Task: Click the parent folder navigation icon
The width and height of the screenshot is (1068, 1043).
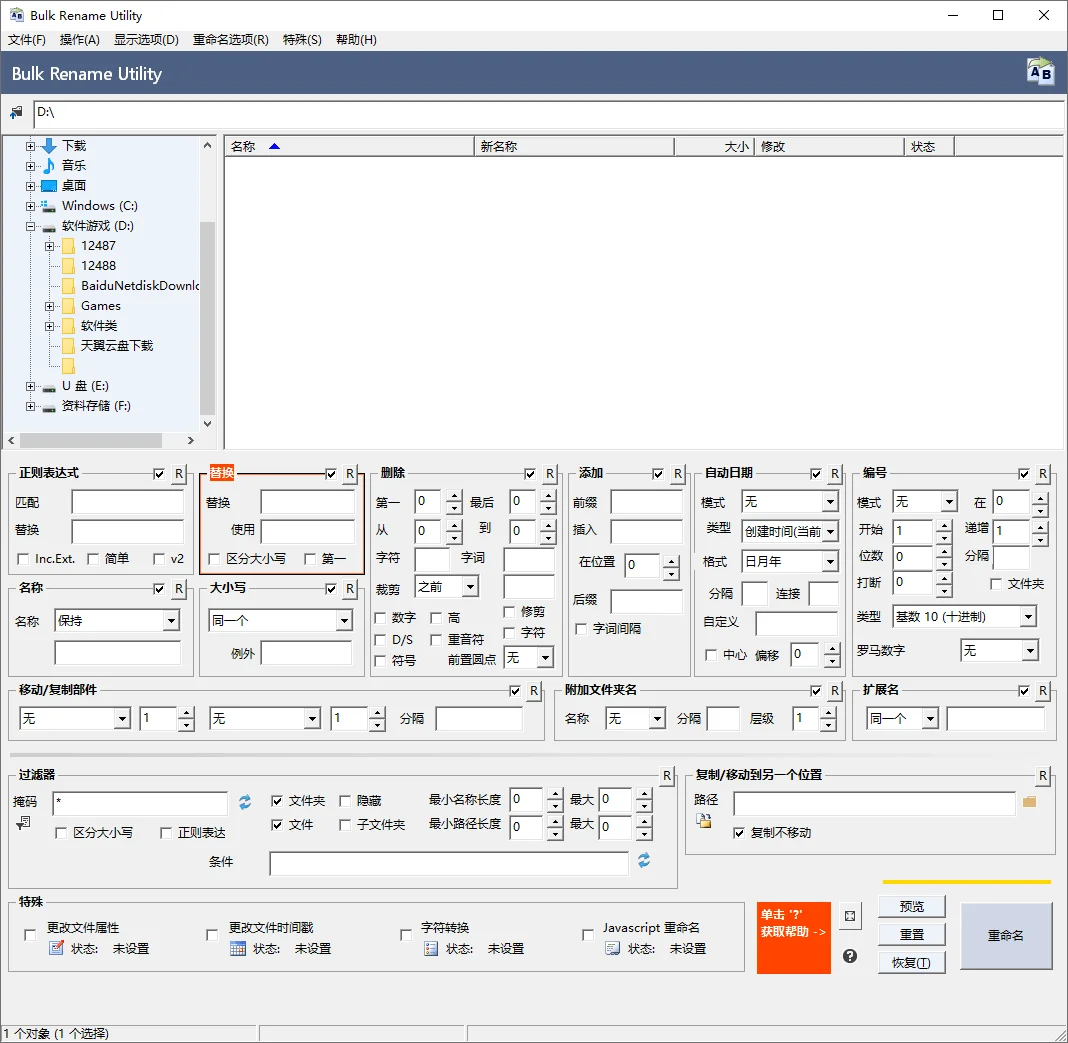Action: pos(14,112)
